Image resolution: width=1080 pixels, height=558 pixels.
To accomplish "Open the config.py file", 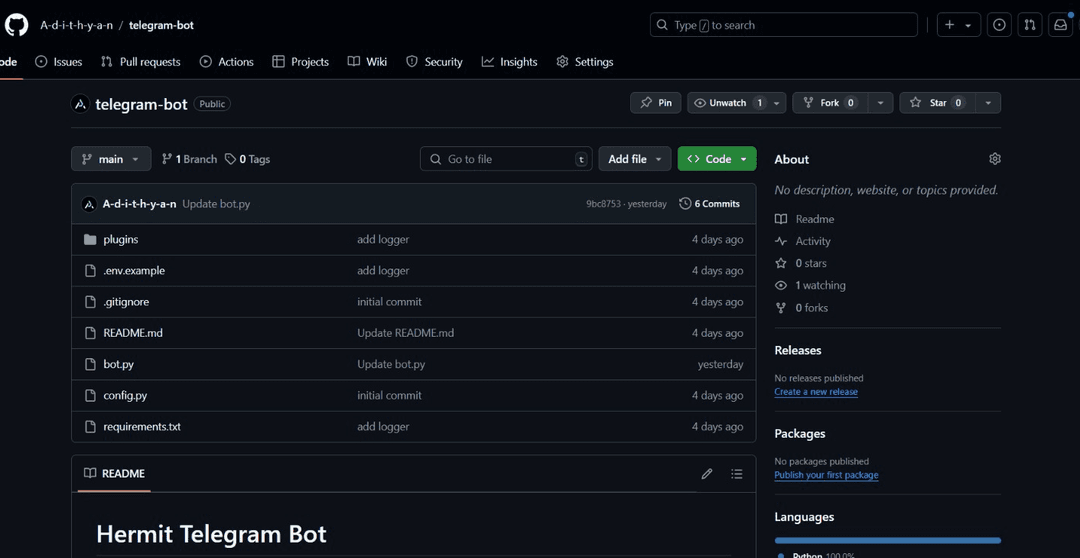I will (x=125, y=395).
